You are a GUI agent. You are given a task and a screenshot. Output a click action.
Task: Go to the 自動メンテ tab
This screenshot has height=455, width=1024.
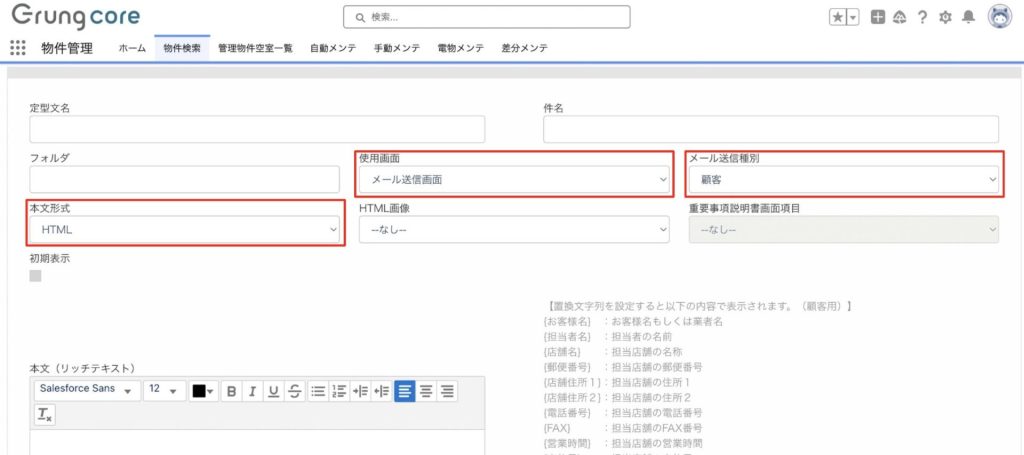tap(331, 48)
